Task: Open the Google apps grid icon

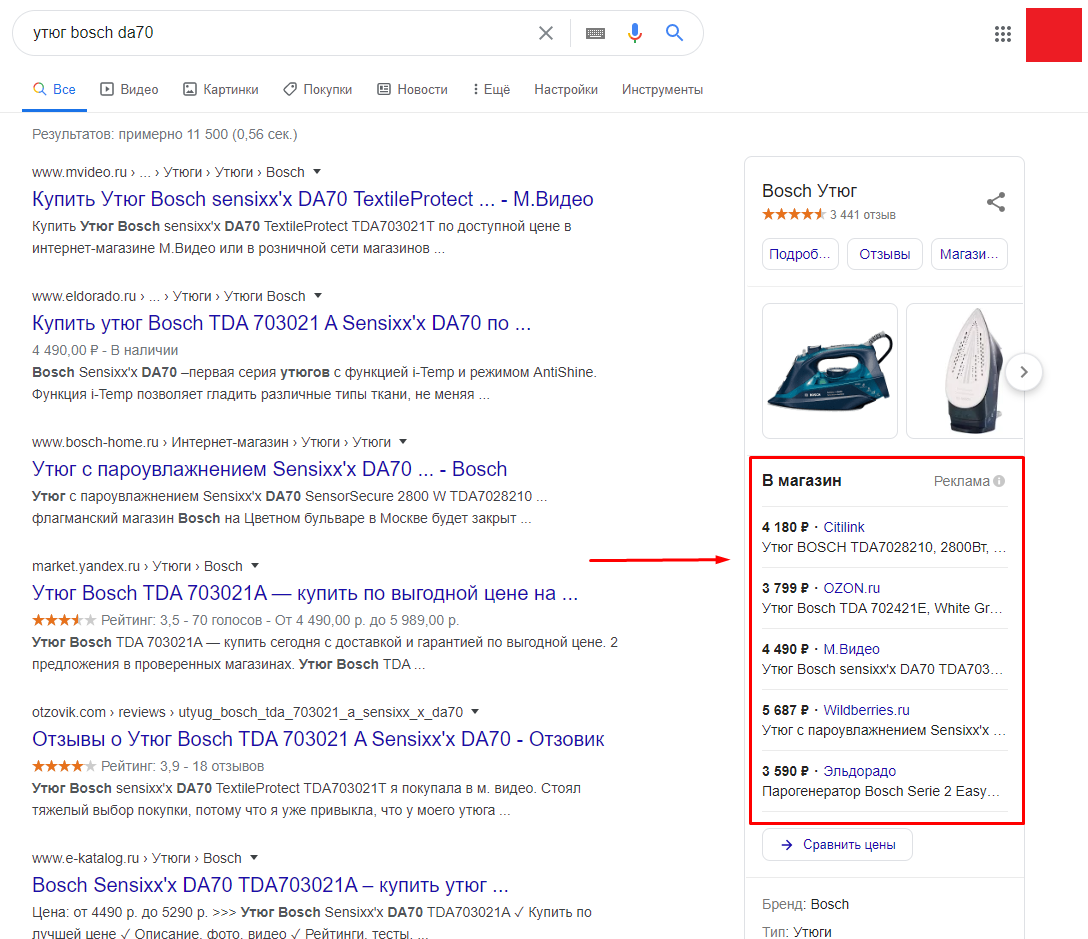Action: [1003, 34]
